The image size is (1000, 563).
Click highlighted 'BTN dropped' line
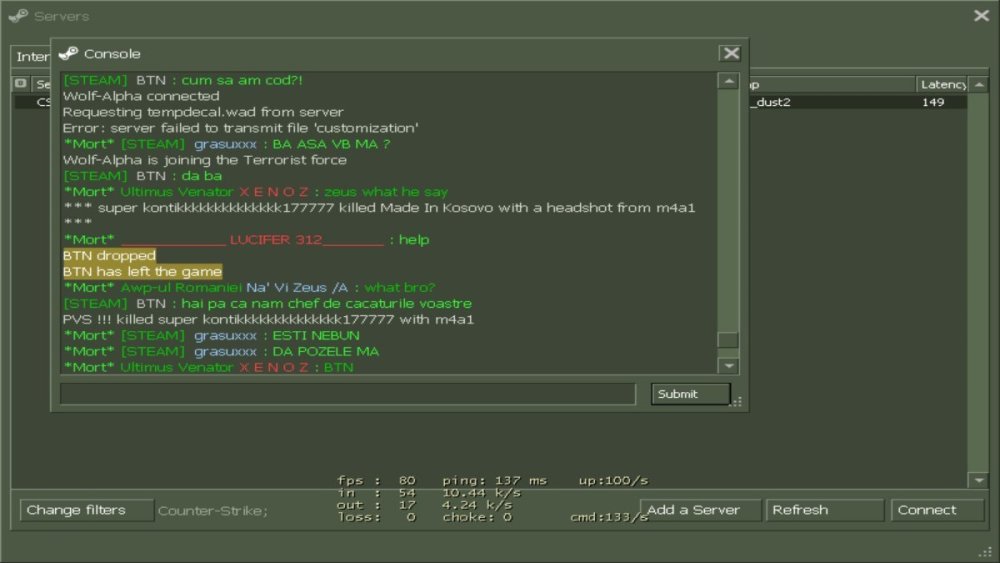(109, 256)
